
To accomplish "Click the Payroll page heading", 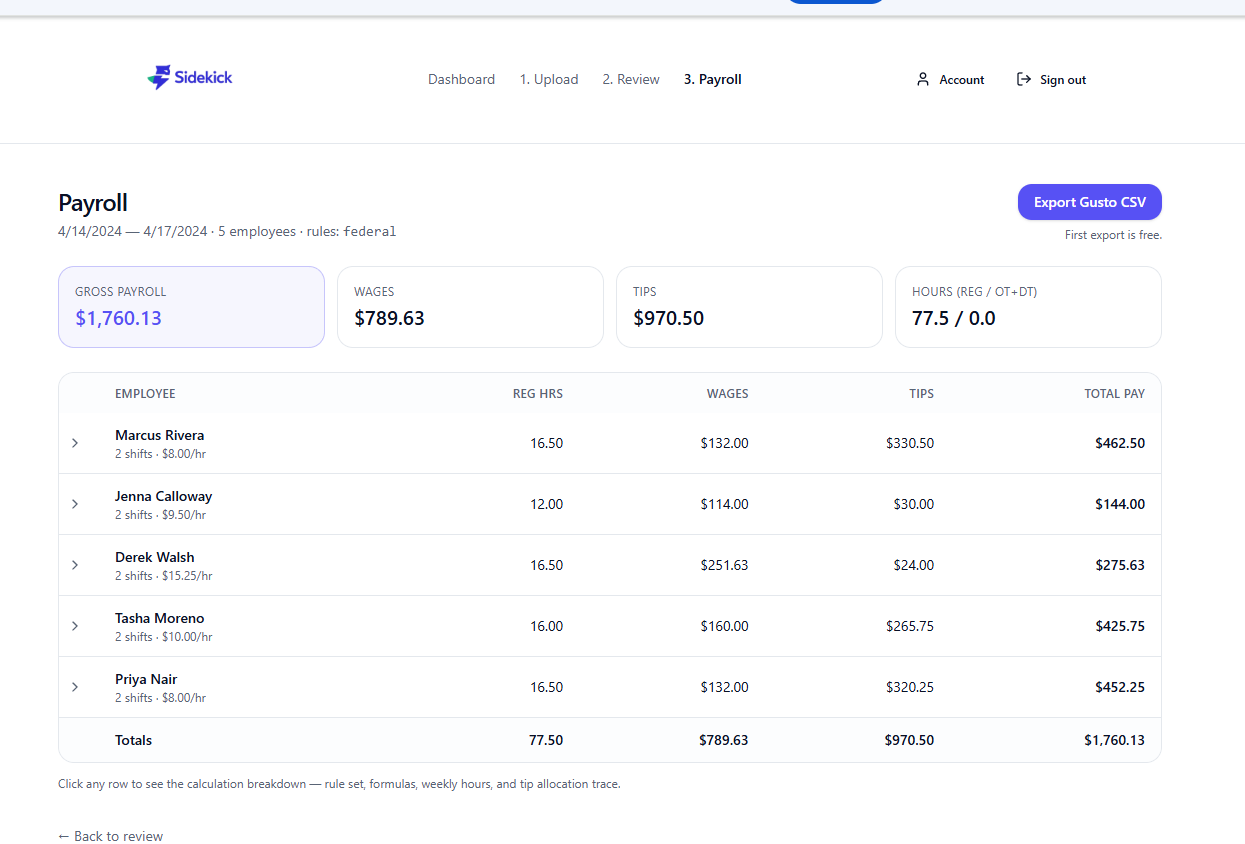I will [93, 203].
